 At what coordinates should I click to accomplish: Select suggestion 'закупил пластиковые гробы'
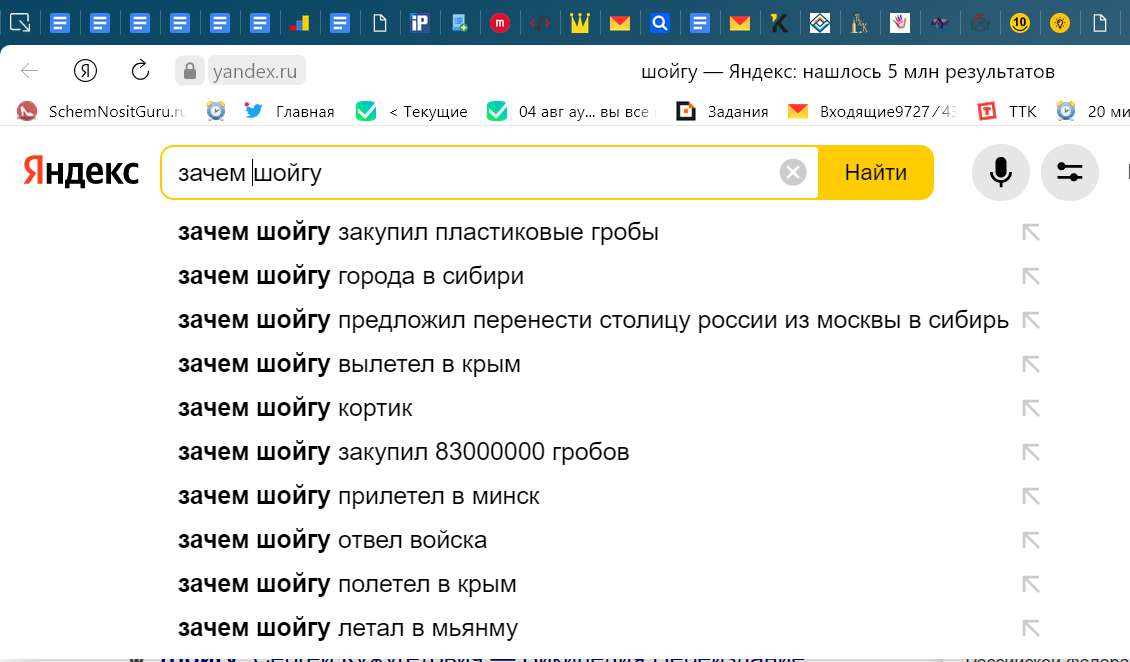419,233
